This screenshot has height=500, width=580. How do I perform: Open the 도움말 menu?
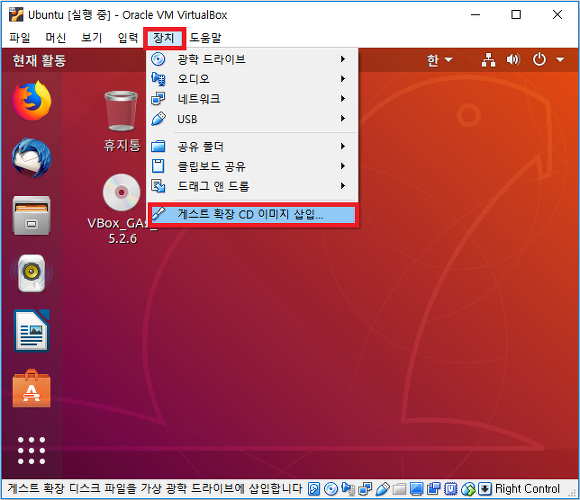click(x=205, y=38)
